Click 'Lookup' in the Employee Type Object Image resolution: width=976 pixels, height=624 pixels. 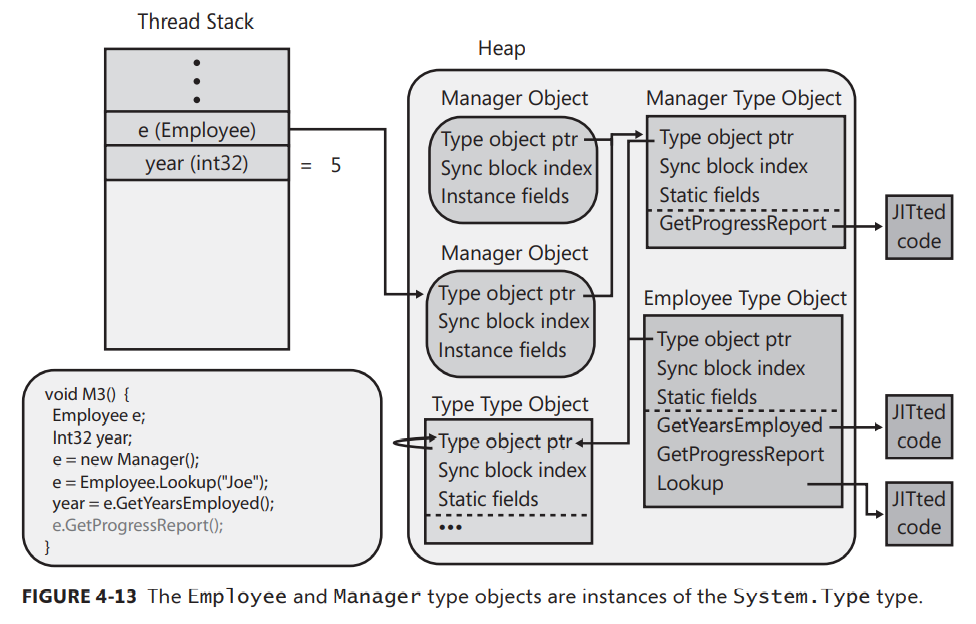click(x=689, y=483)
